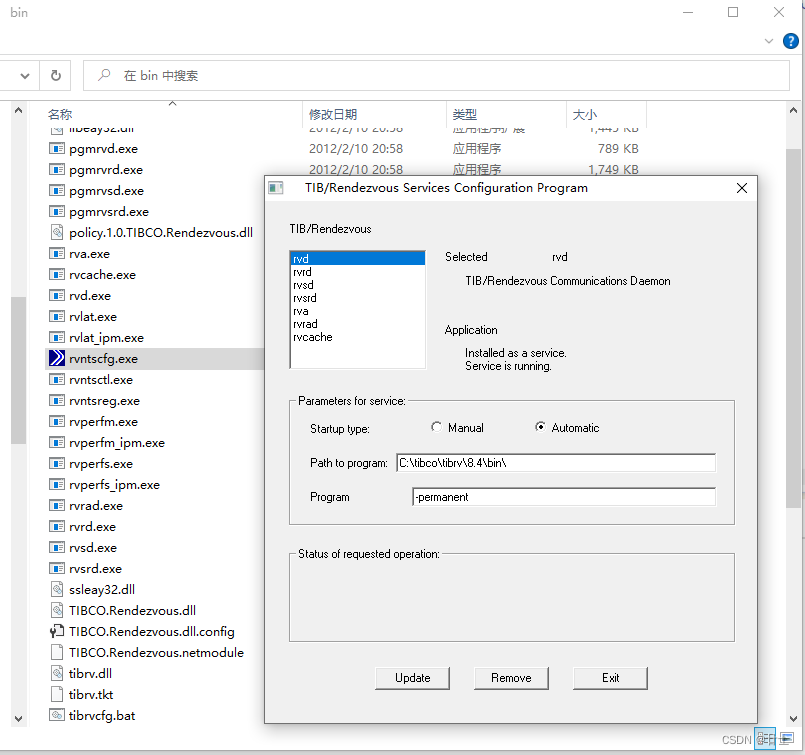Select Automatic startup type

pyautogui.click(x=540, y=427)
